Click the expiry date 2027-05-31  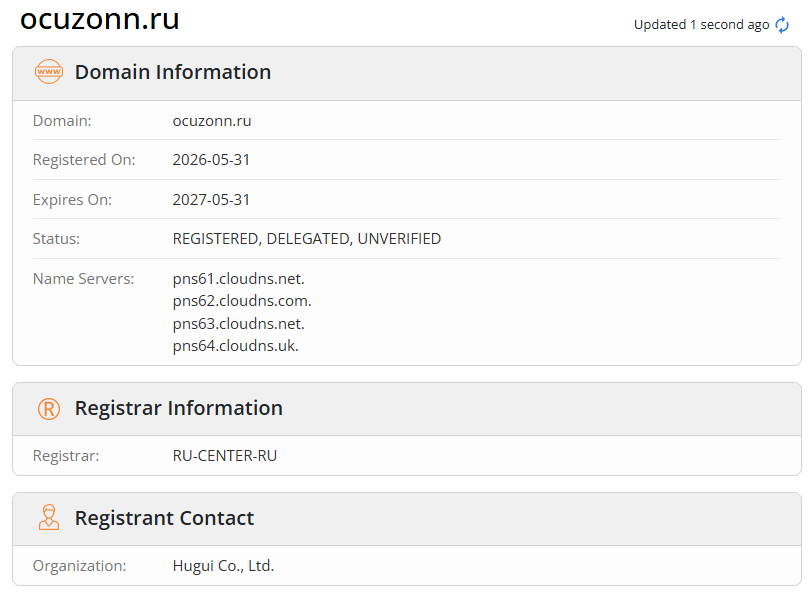211,200
